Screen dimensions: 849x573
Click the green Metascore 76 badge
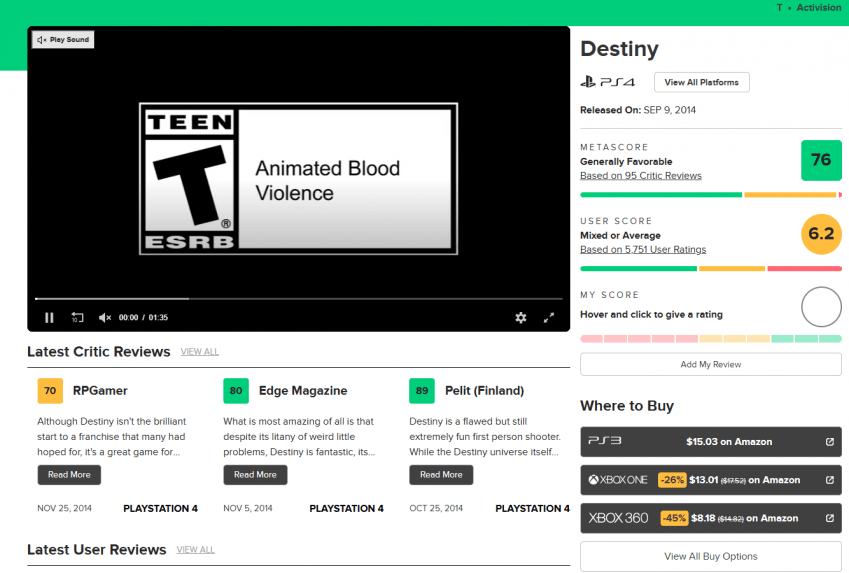tap(821, 160)
